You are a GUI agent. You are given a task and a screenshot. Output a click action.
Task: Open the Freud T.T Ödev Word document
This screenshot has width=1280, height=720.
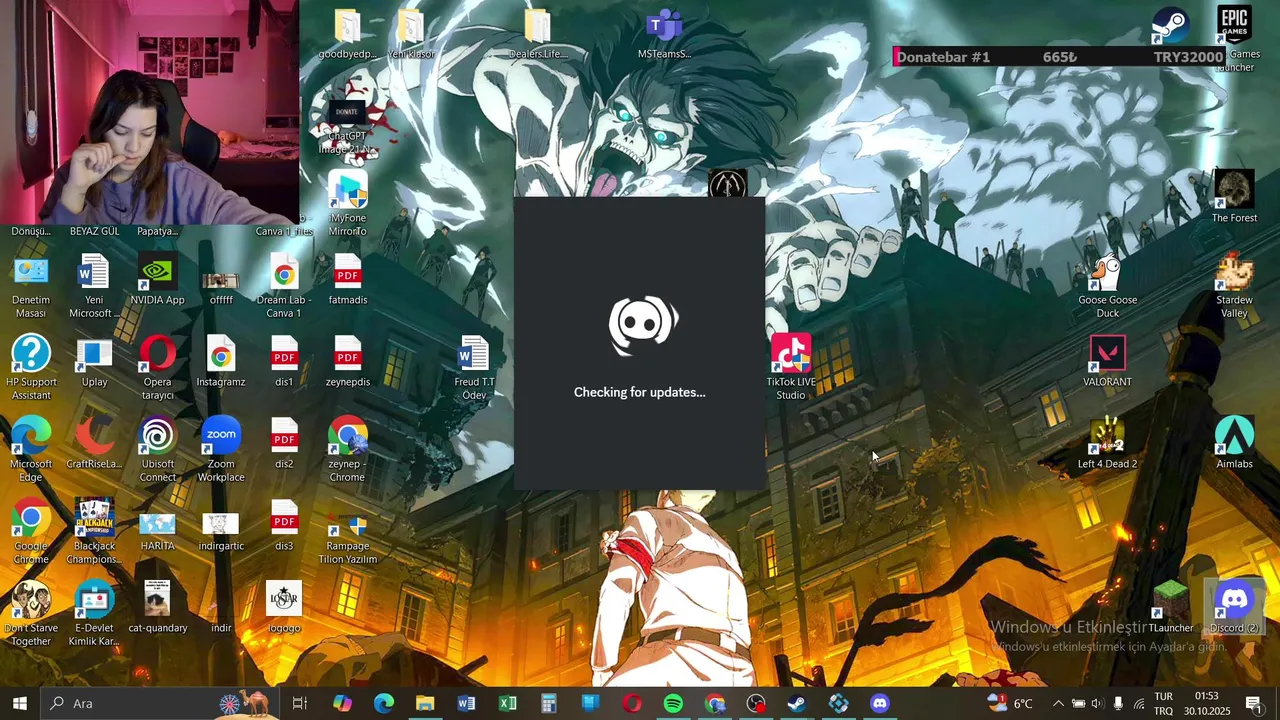click(474, 368)
